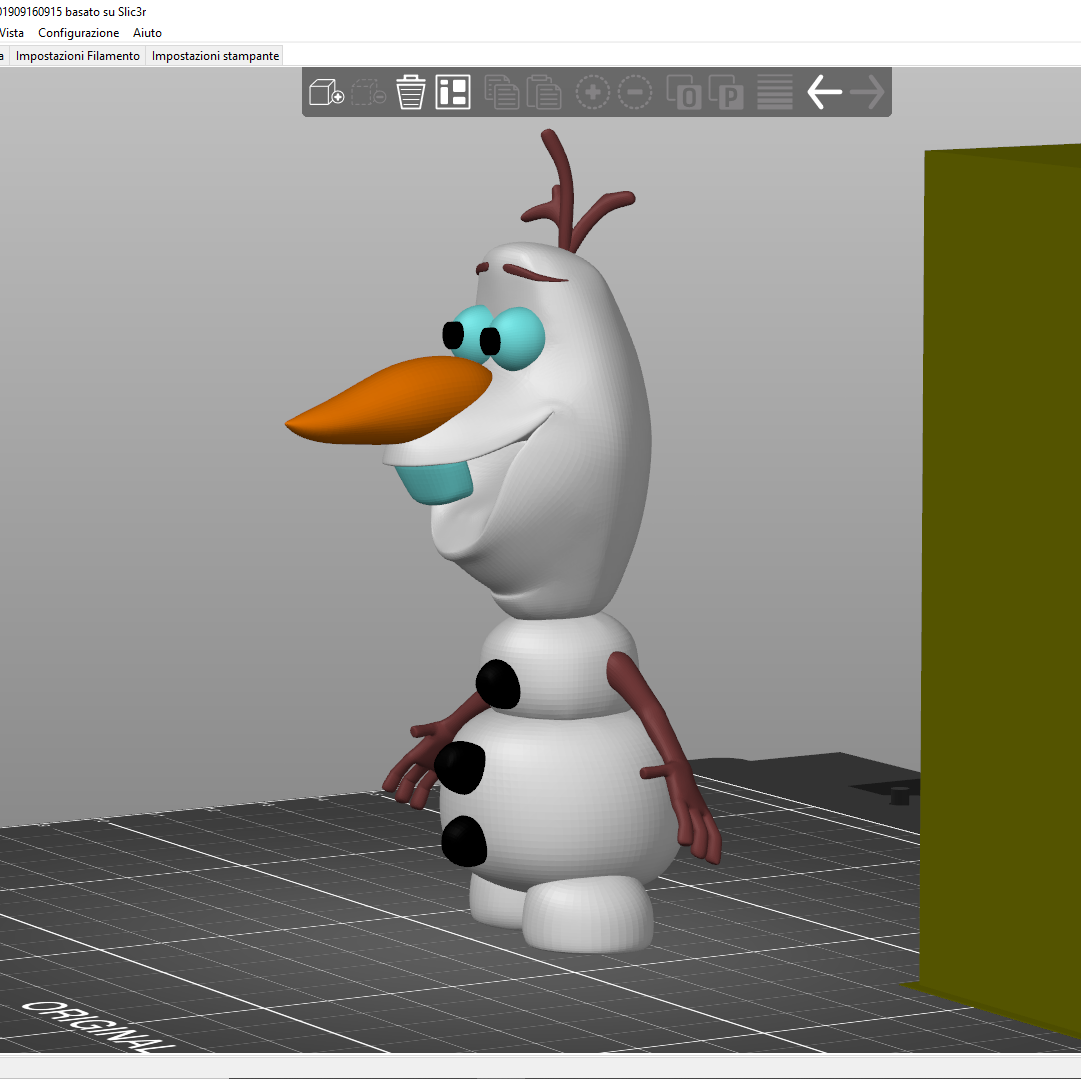Split model into parts
The image size is (1081, 1079).
pos(726,91)
